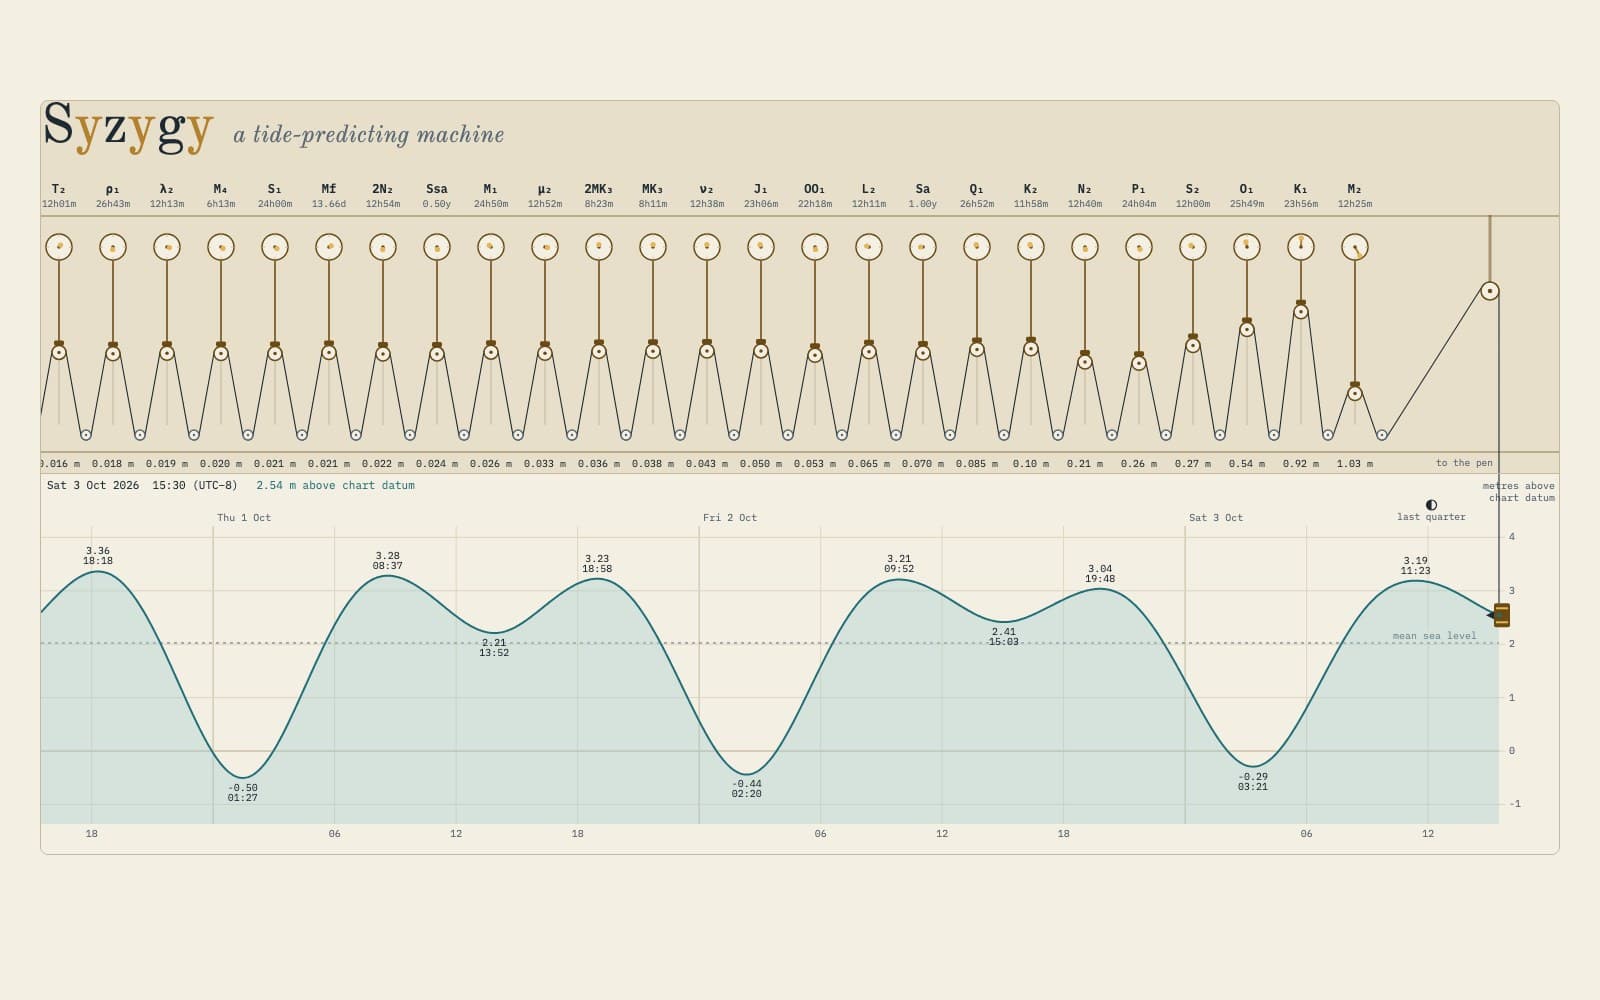
Task: Click the L₂ constituent dial
Action: [x=869, y=247]
